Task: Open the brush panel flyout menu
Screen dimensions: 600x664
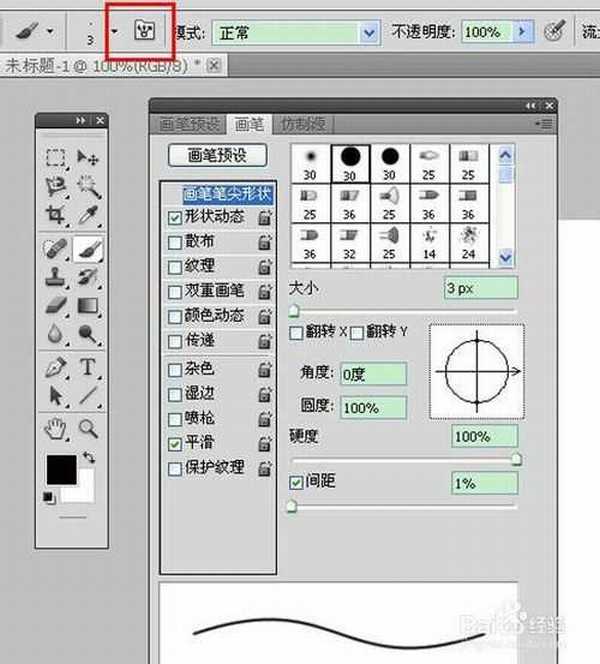Action: (544, 124)
